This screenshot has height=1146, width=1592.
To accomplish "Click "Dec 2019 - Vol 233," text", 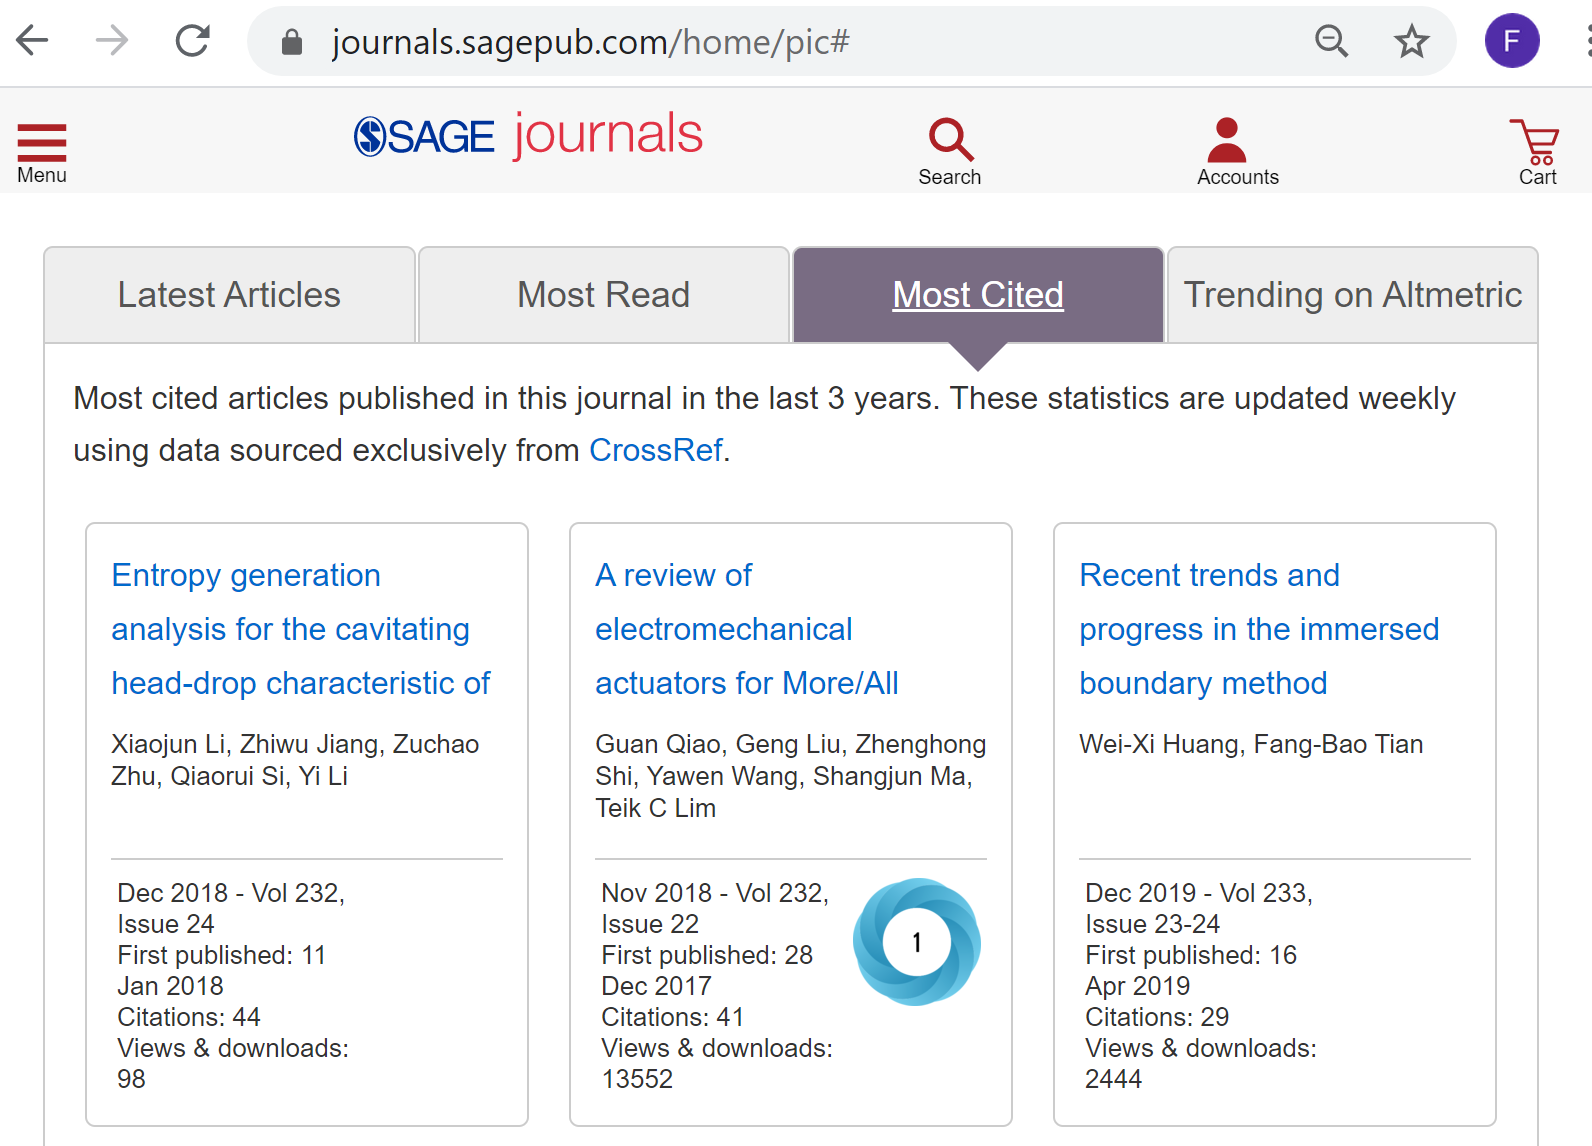I will [1199, 893].
